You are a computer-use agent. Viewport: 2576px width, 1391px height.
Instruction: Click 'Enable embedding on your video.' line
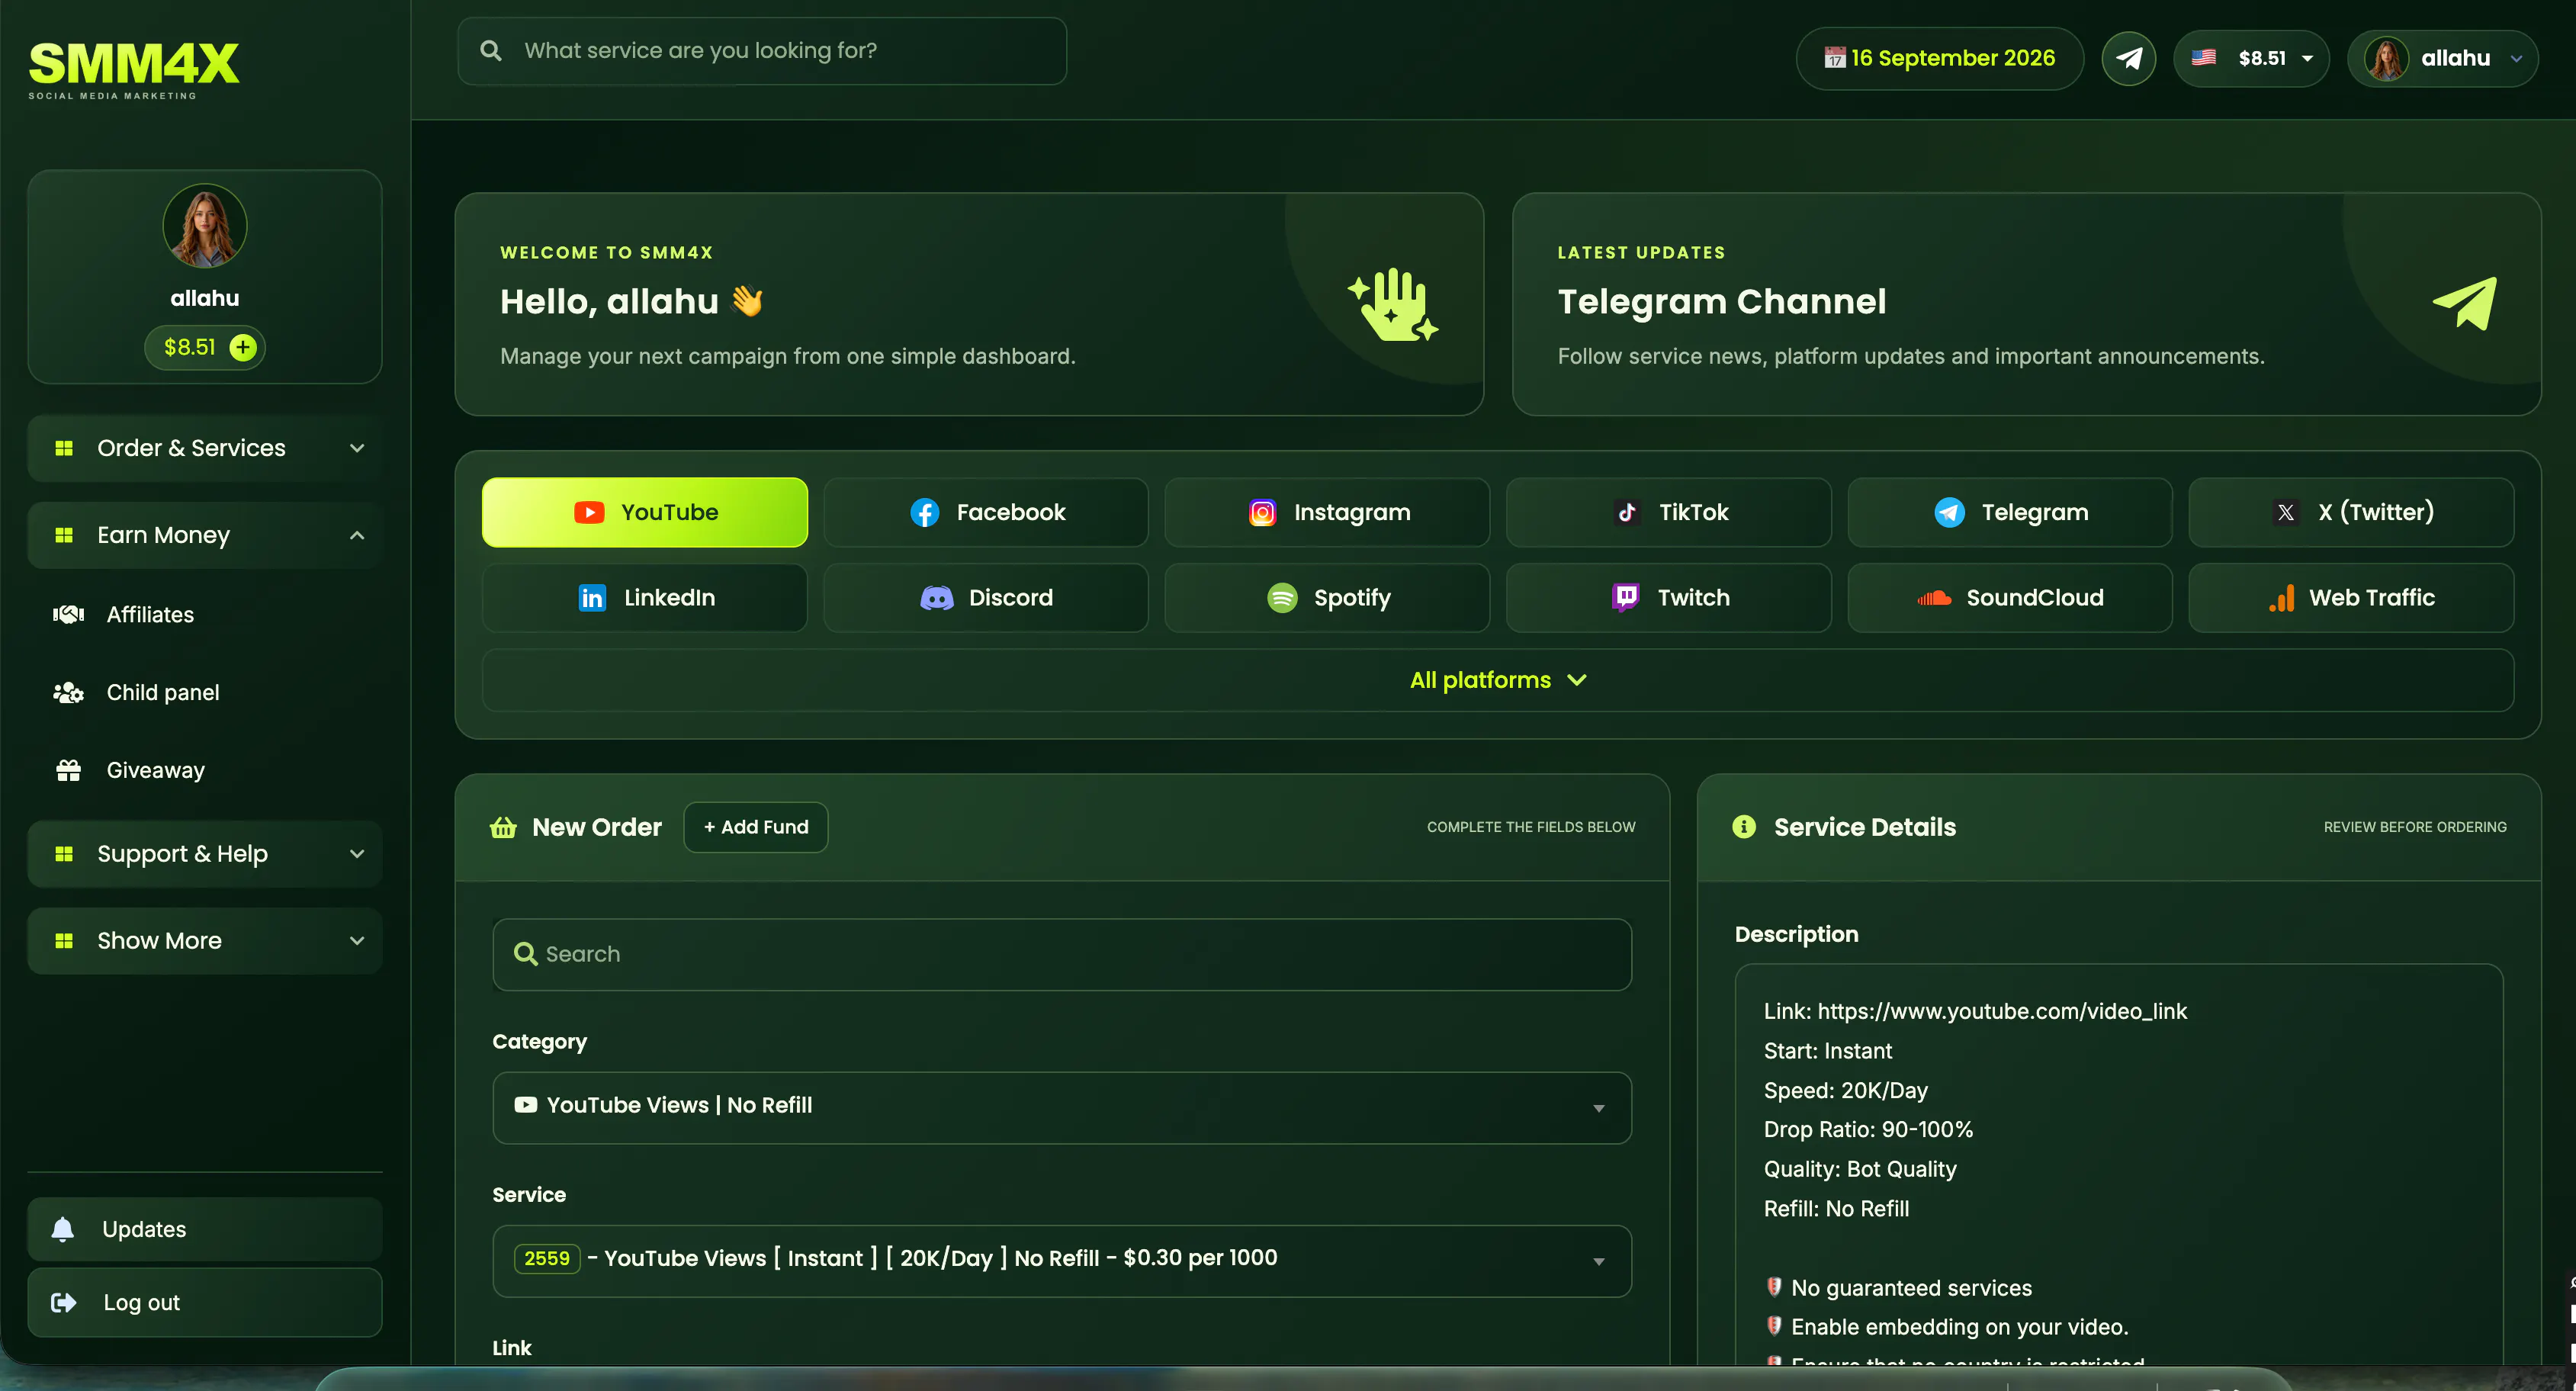[1960, 1327]
